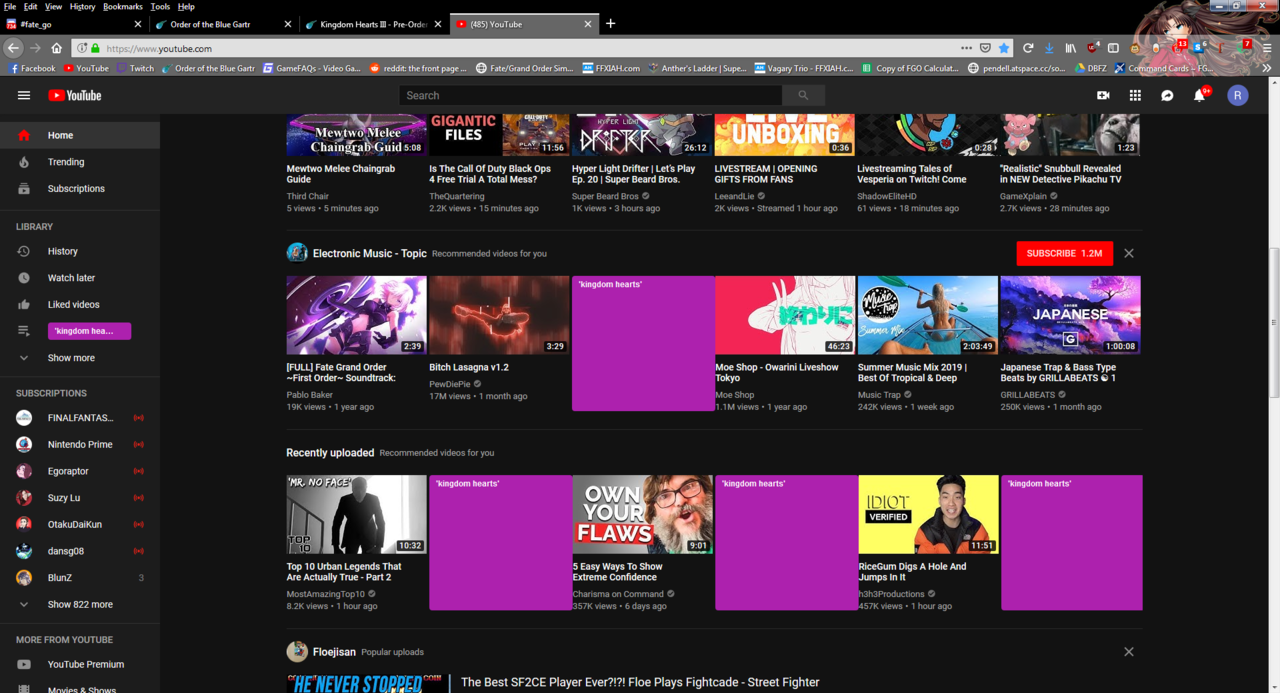Open Liked videos in the sidebar
This screenshot has height=693, width=1280.
pyautogui.click(x=80, y=305)
